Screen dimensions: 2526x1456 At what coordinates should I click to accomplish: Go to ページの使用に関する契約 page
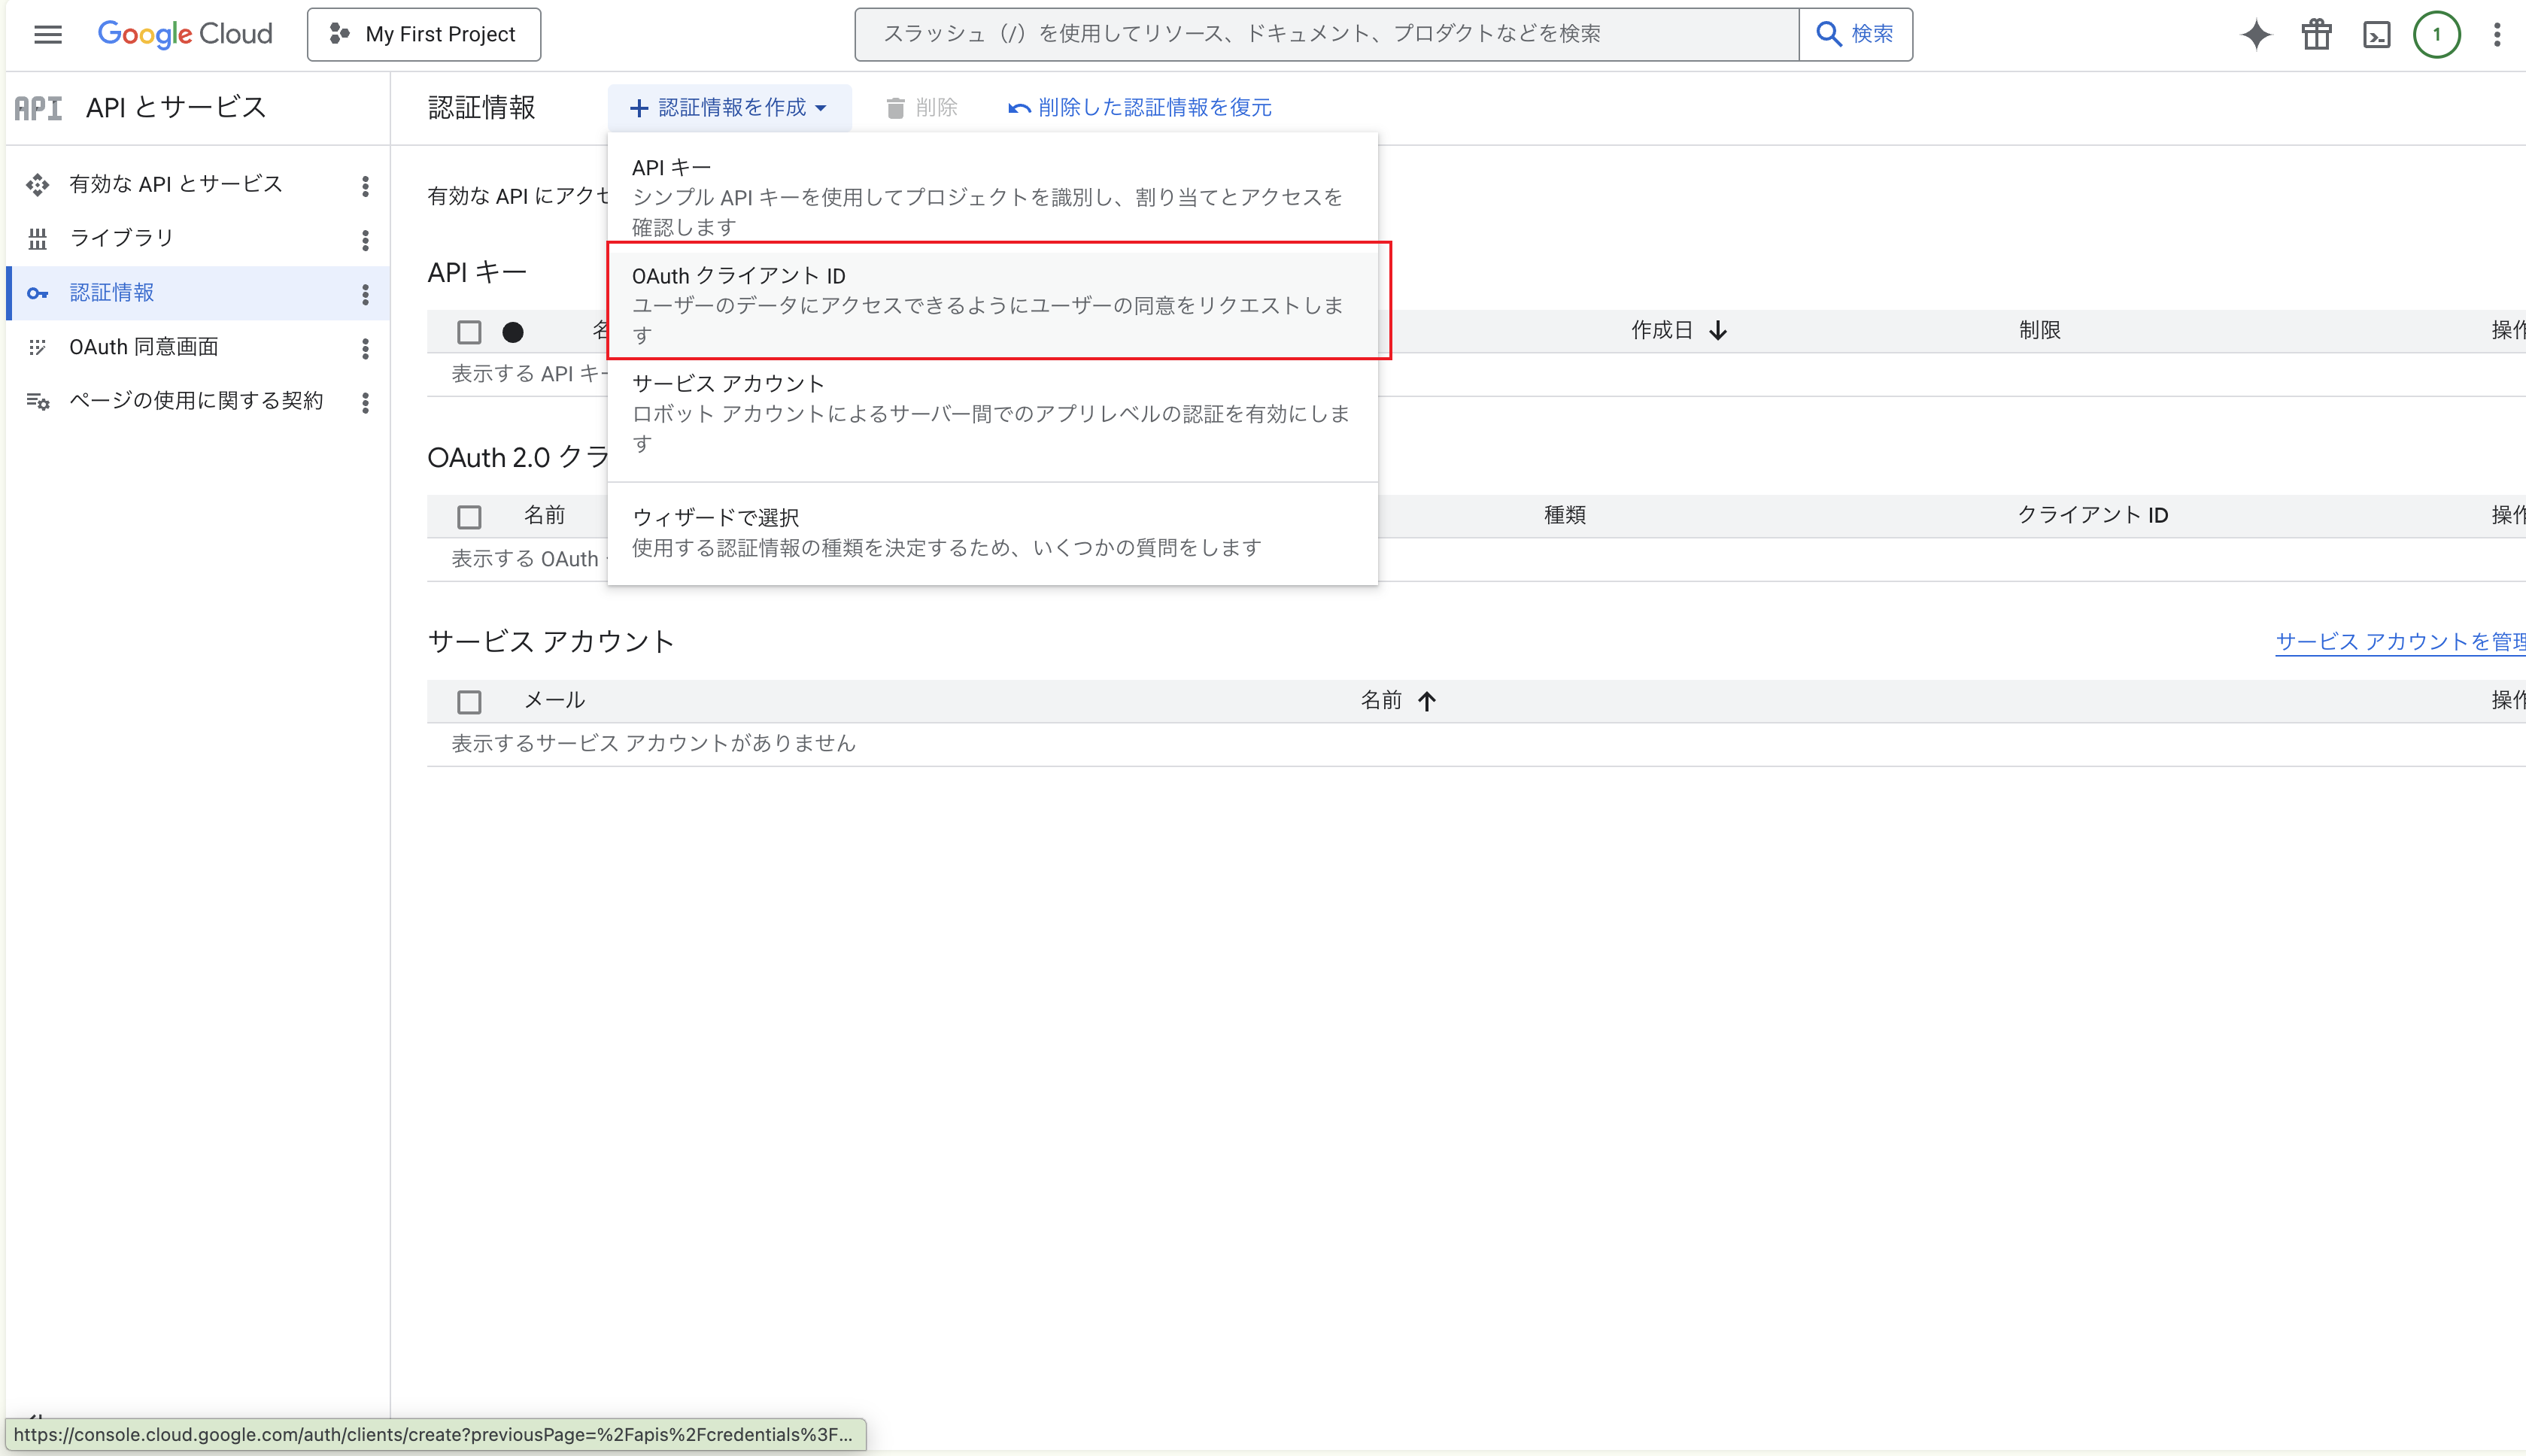[x=196, y=400]
